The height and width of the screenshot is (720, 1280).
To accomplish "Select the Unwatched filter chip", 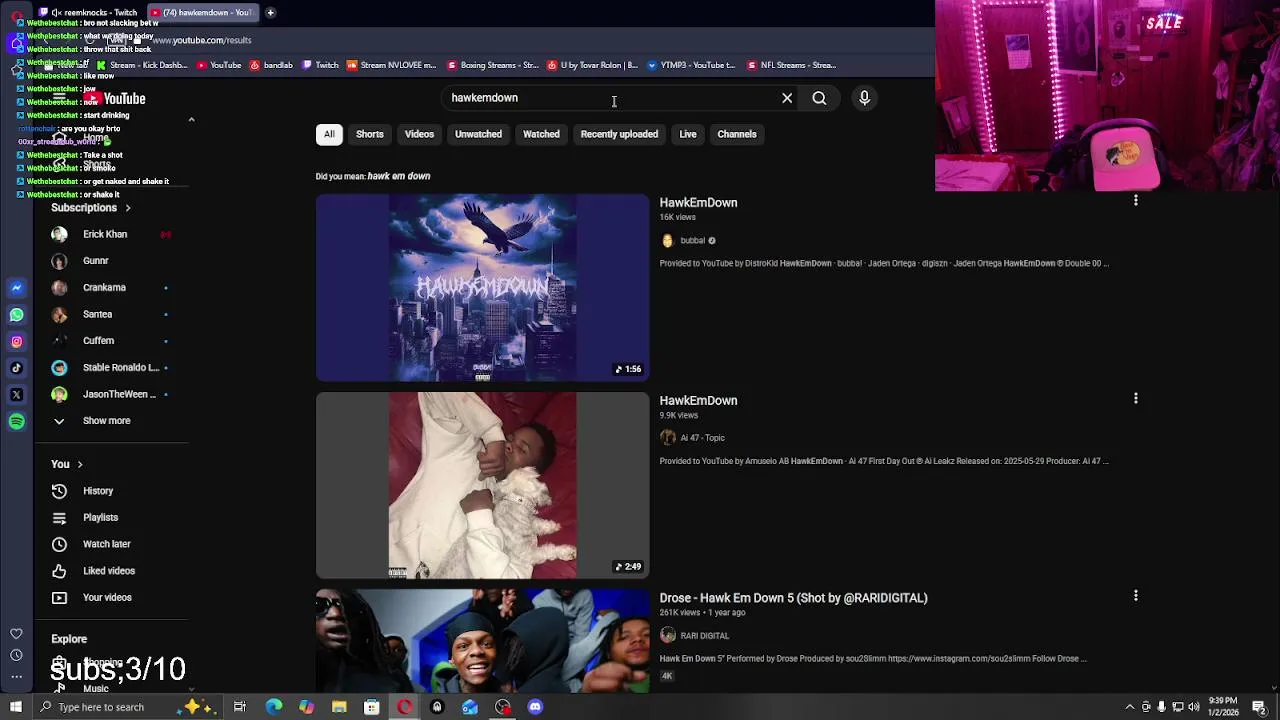I will [x=478, y=134].
